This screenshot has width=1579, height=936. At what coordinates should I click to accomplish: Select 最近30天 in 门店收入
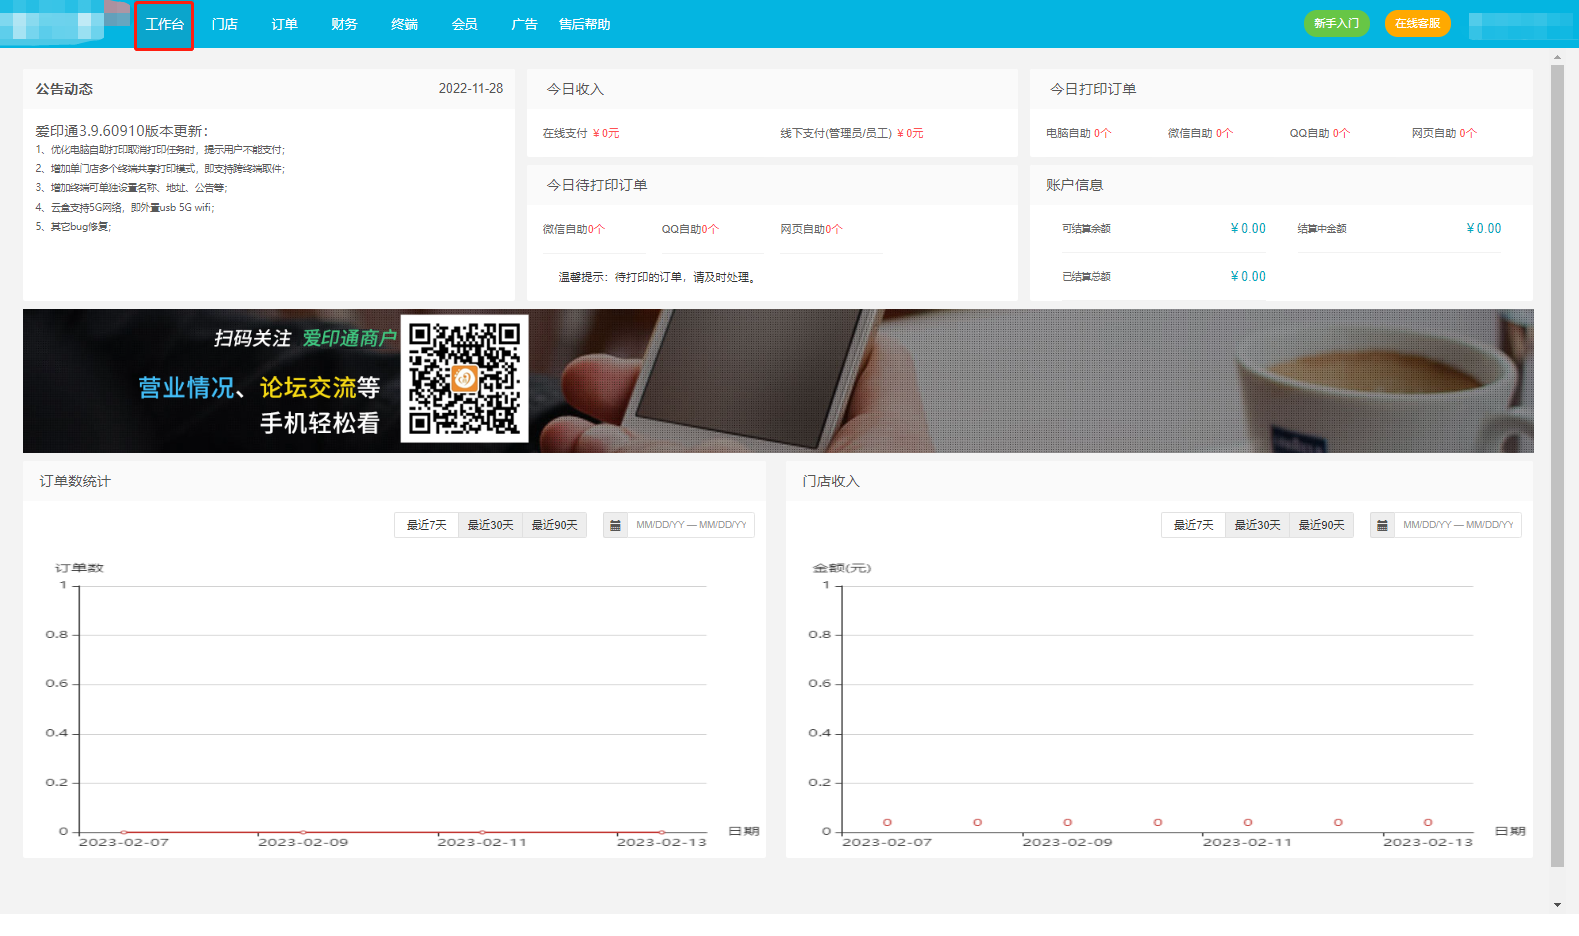click(x=1257, y=525)
